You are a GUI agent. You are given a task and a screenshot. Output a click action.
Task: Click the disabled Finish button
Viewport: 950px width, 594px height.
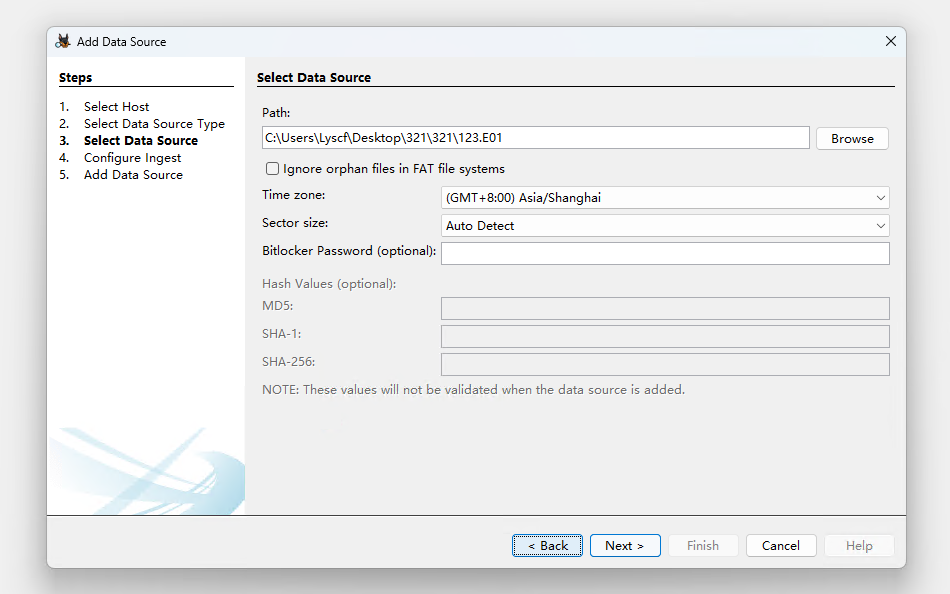[703, 546]
